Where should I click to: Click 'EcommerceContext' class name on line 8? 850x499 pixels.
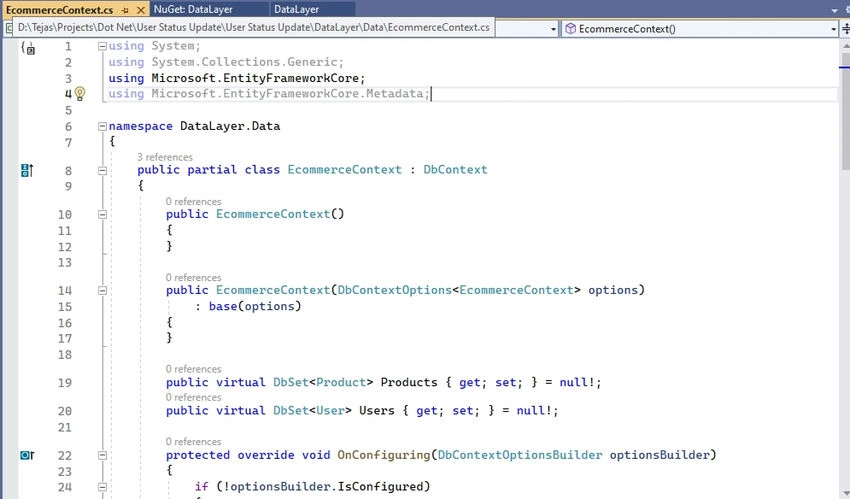click(x=345, y=170)
